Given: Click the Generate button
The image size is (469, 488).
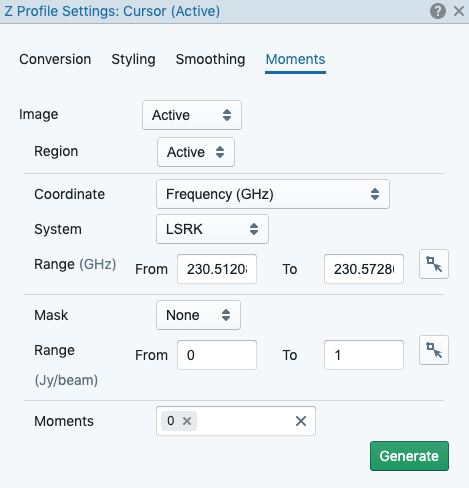Looking at the screenshot, I should click(409, 456).
